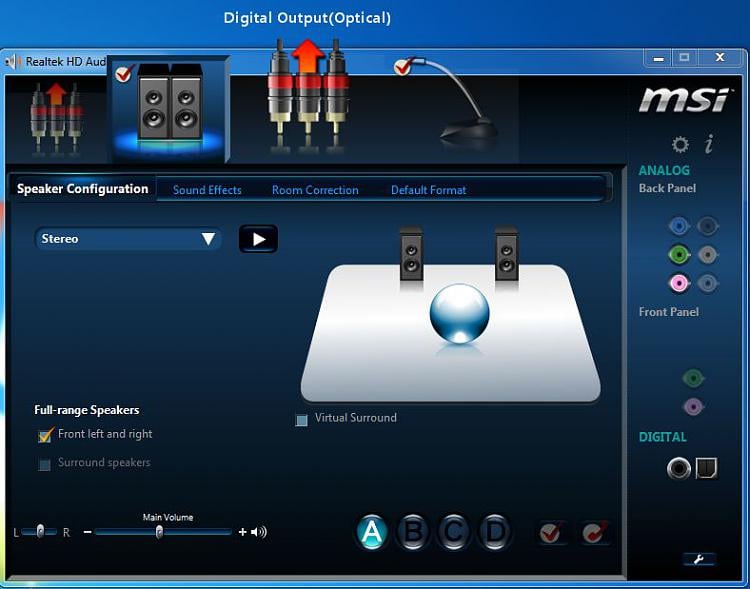Click the Front Panel label
The width and height of the screenshot is (750, 589).
669,312
